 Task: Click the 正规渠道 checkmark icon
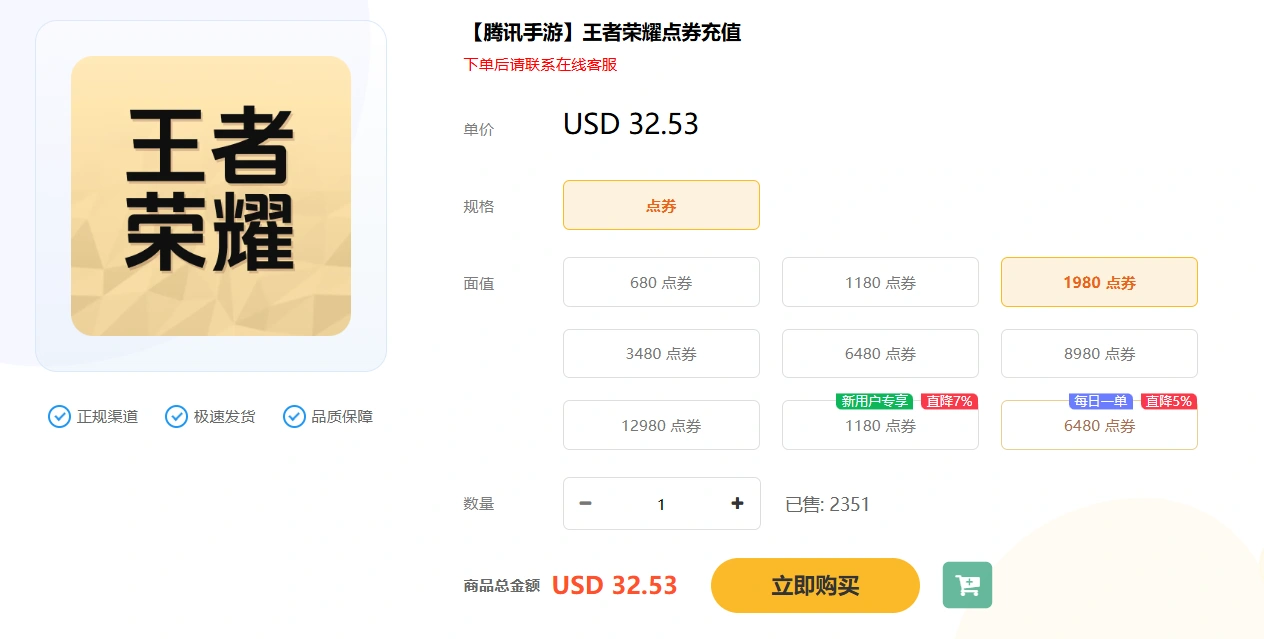point(59,416)
